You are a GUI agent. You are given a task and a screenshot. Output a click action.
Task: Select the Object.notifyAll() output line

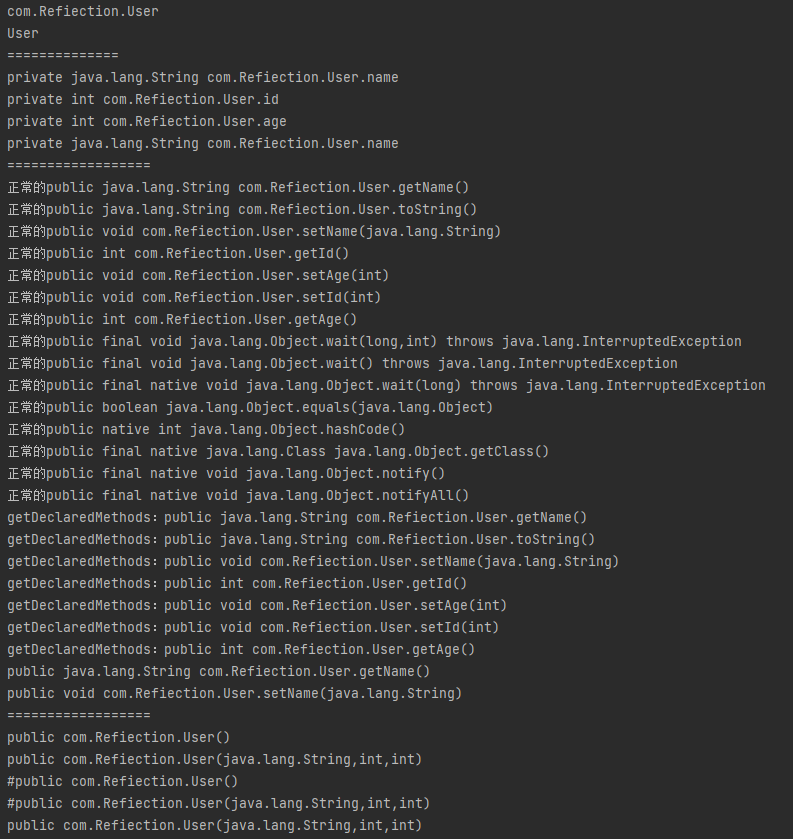238,495
